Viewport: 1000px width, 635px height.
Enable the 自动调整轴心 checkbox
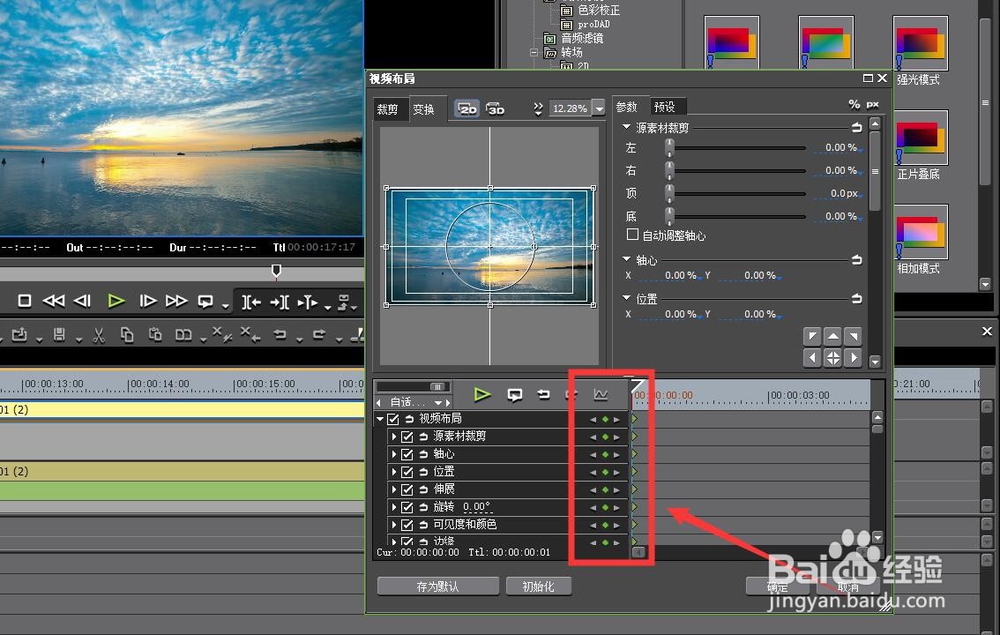pyautogui.click(x=633, y=235)
